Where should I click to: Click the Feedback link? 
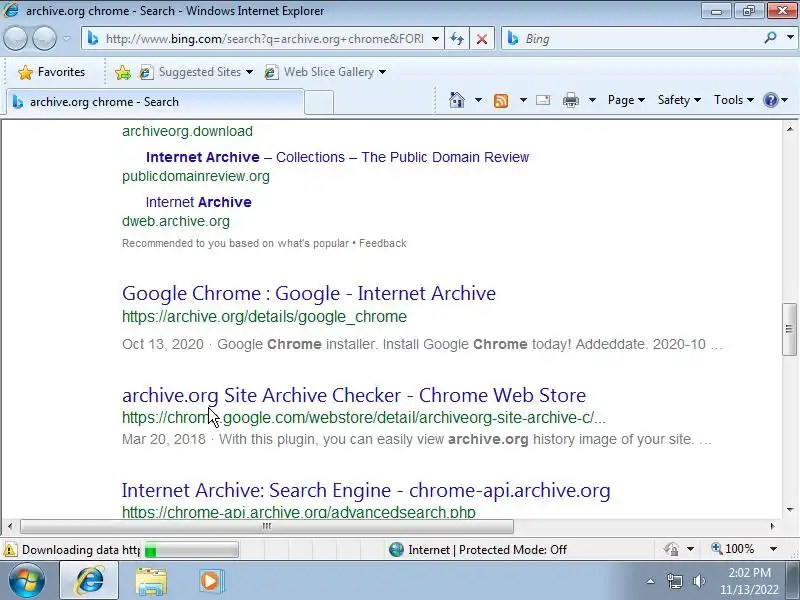(383, 243)
